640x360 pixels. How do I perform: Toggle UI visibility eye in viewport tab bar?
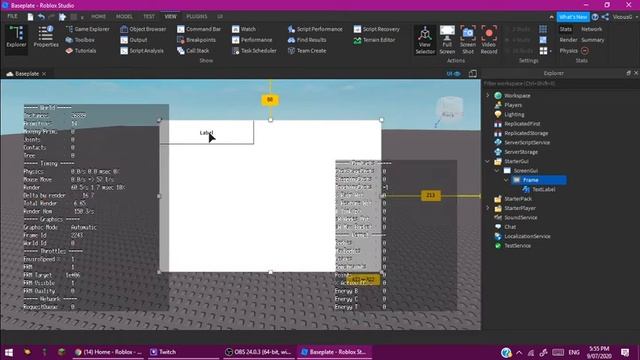click(453, 73)
